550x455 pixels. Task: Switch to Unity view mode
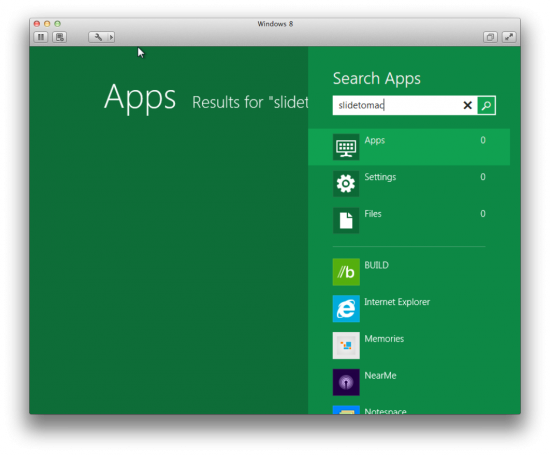coord(490,37)
